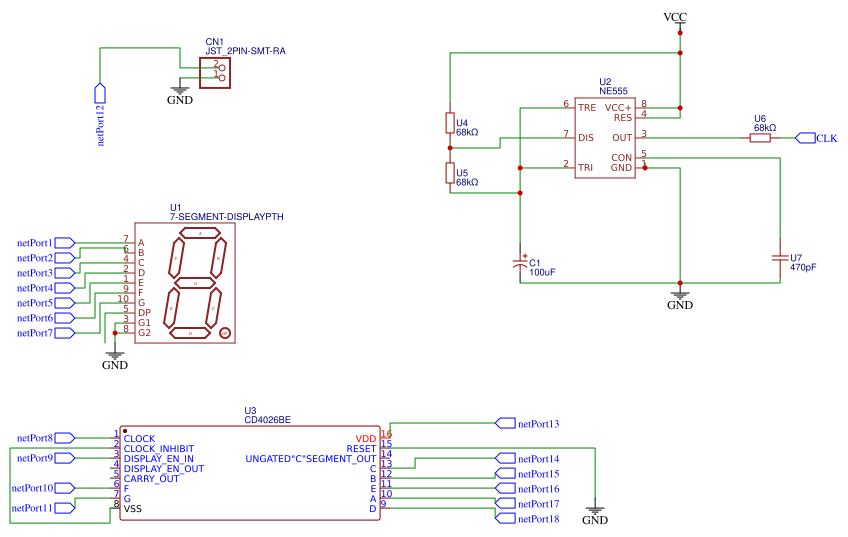This screenshot has width=848, height=537.
Task: Select the netPort9 flag
Action: point(46,458)
